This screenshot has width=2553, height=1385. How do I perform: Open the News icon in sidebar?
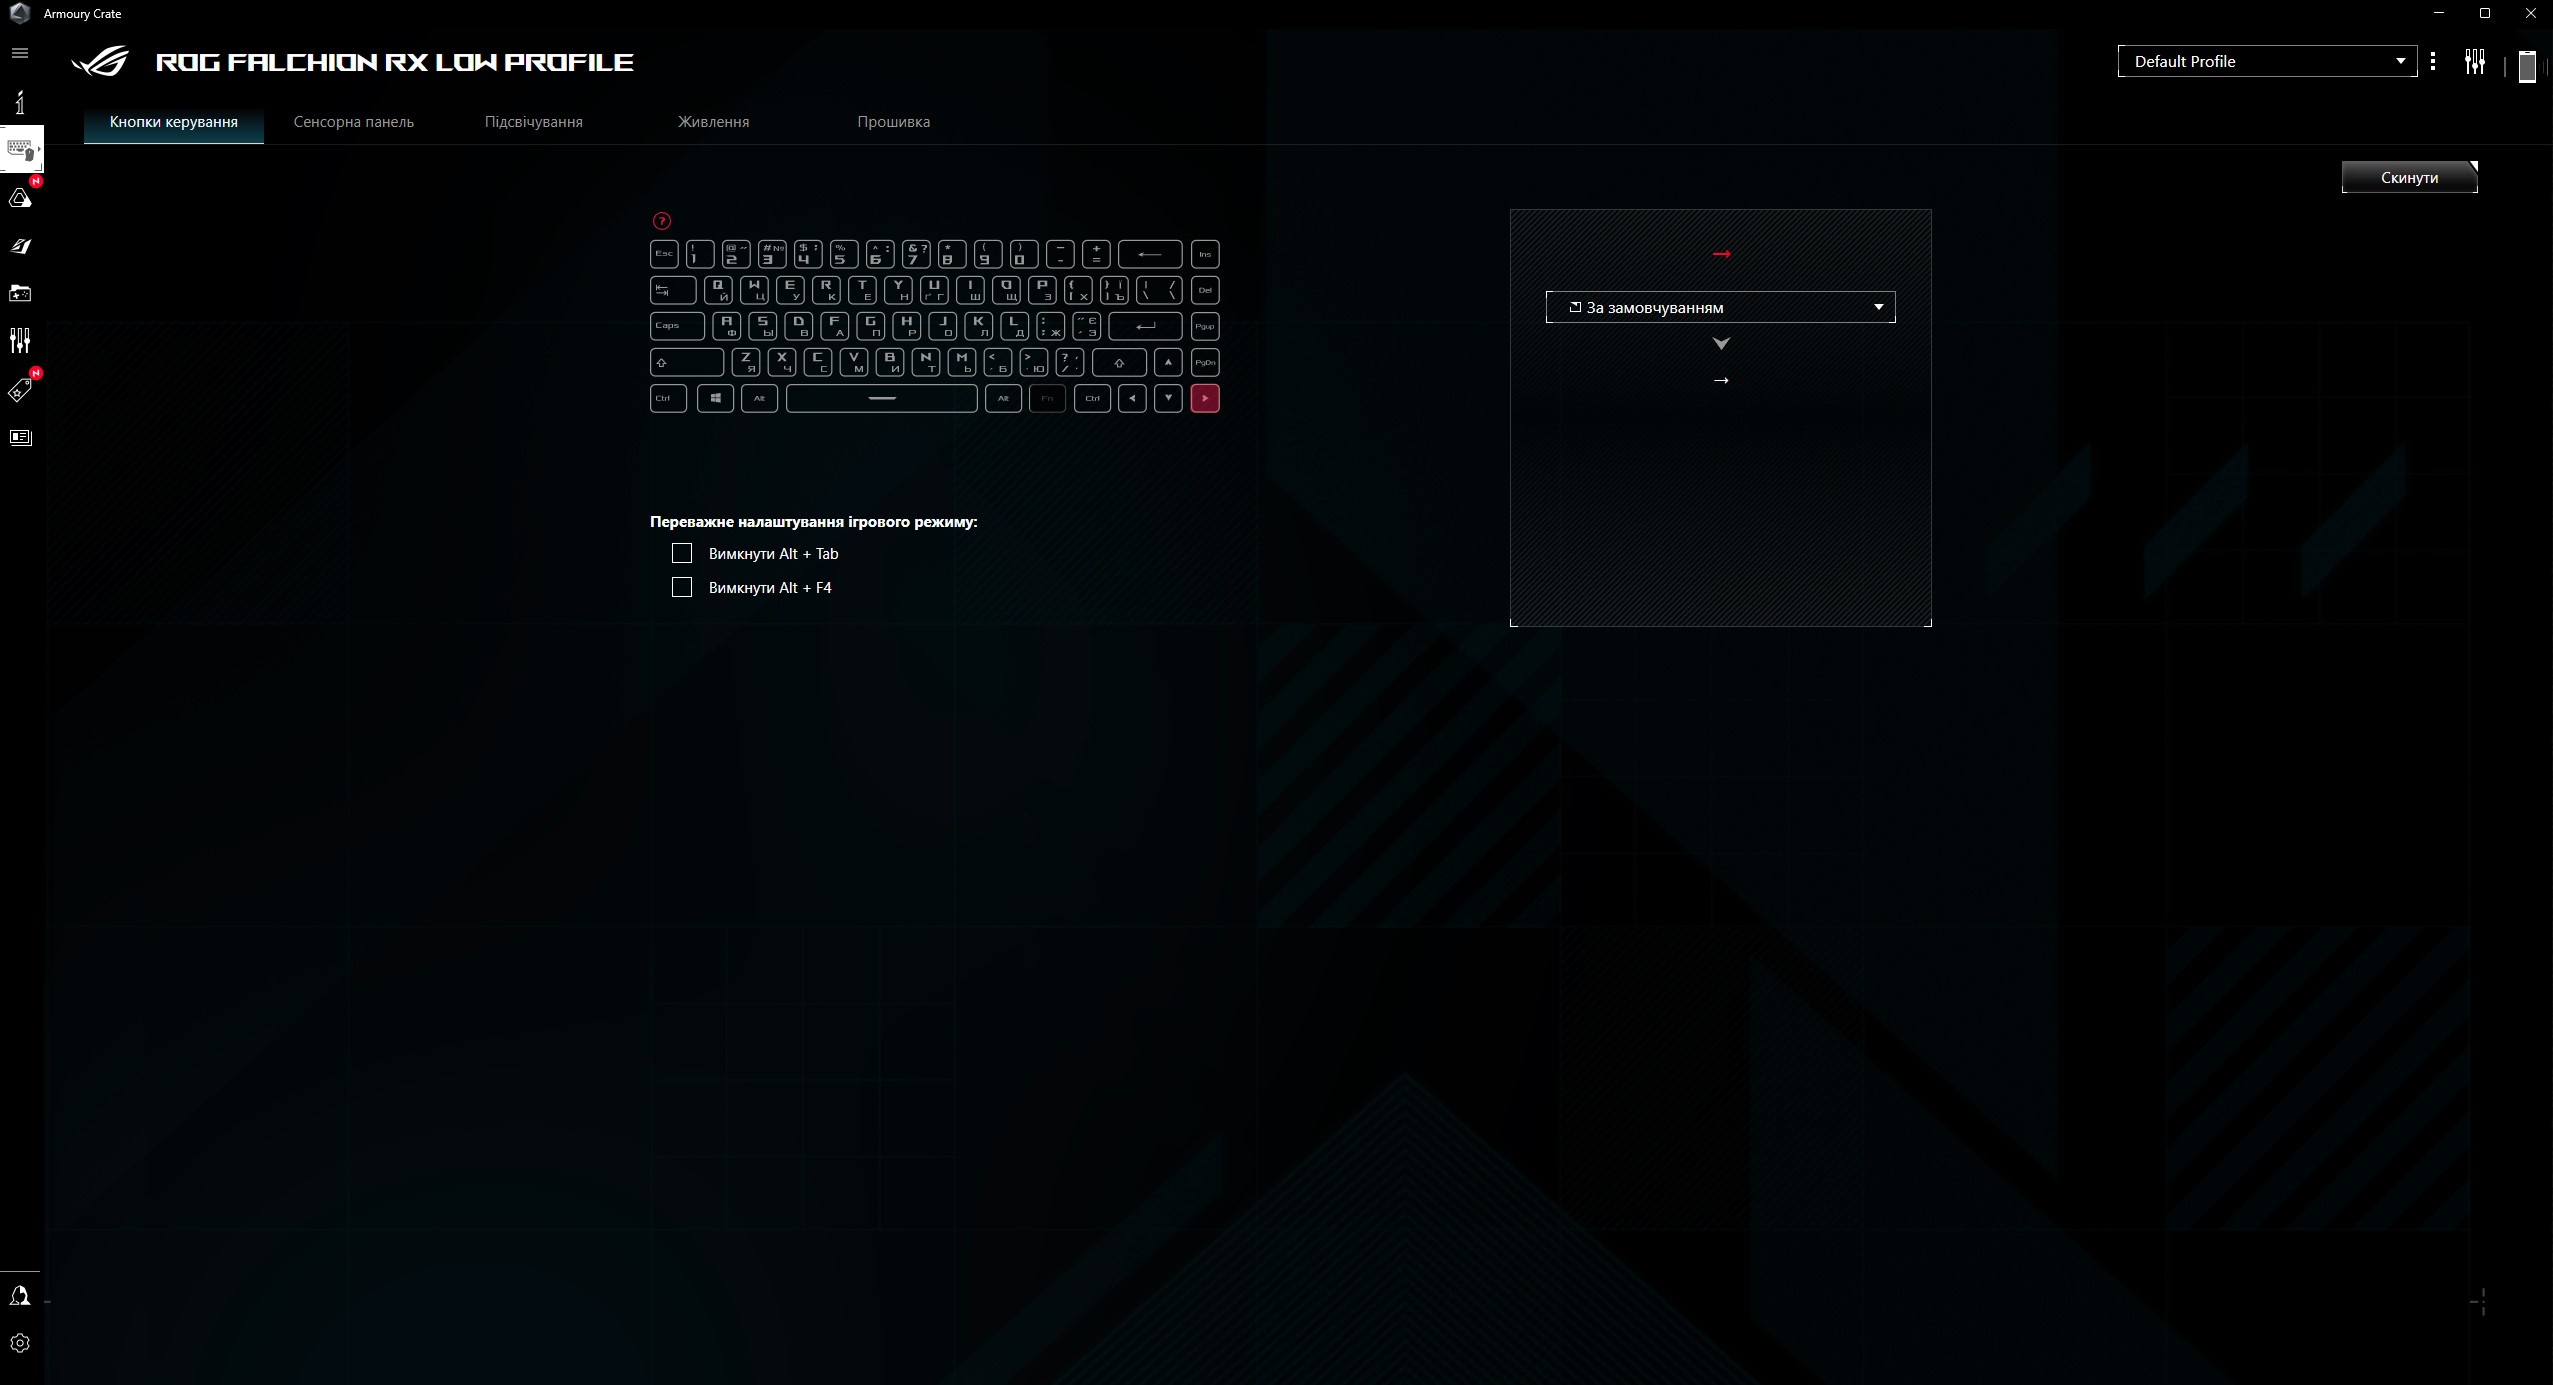pos(20,437)
